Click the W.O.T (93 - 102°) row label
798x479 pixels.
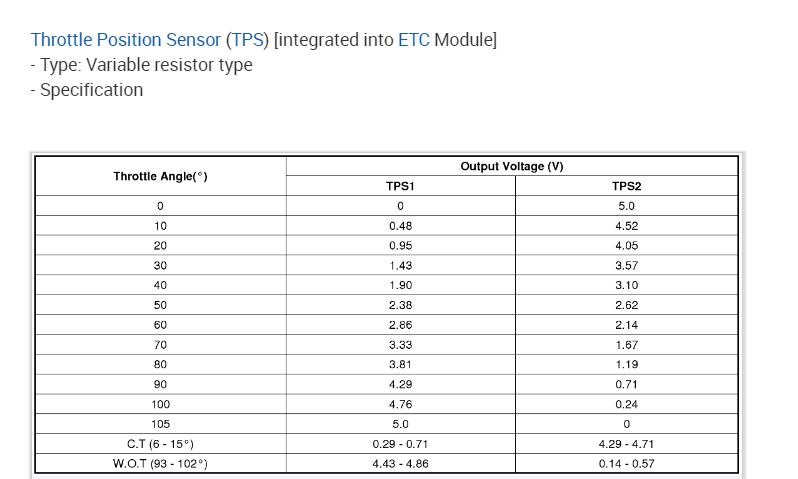click(160, 464)
